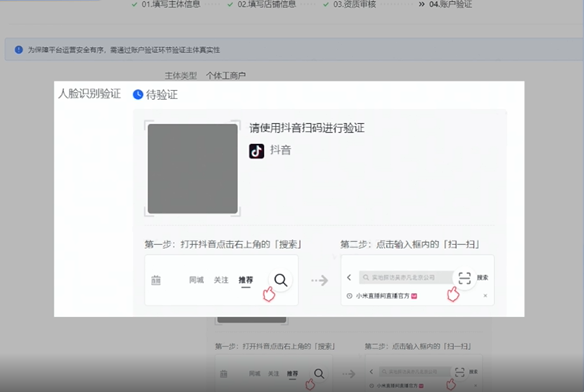The width and height of the screenshot is (584, 392).
Task: Click the blue clock icon beside 待验证
Action: (138, 95)
